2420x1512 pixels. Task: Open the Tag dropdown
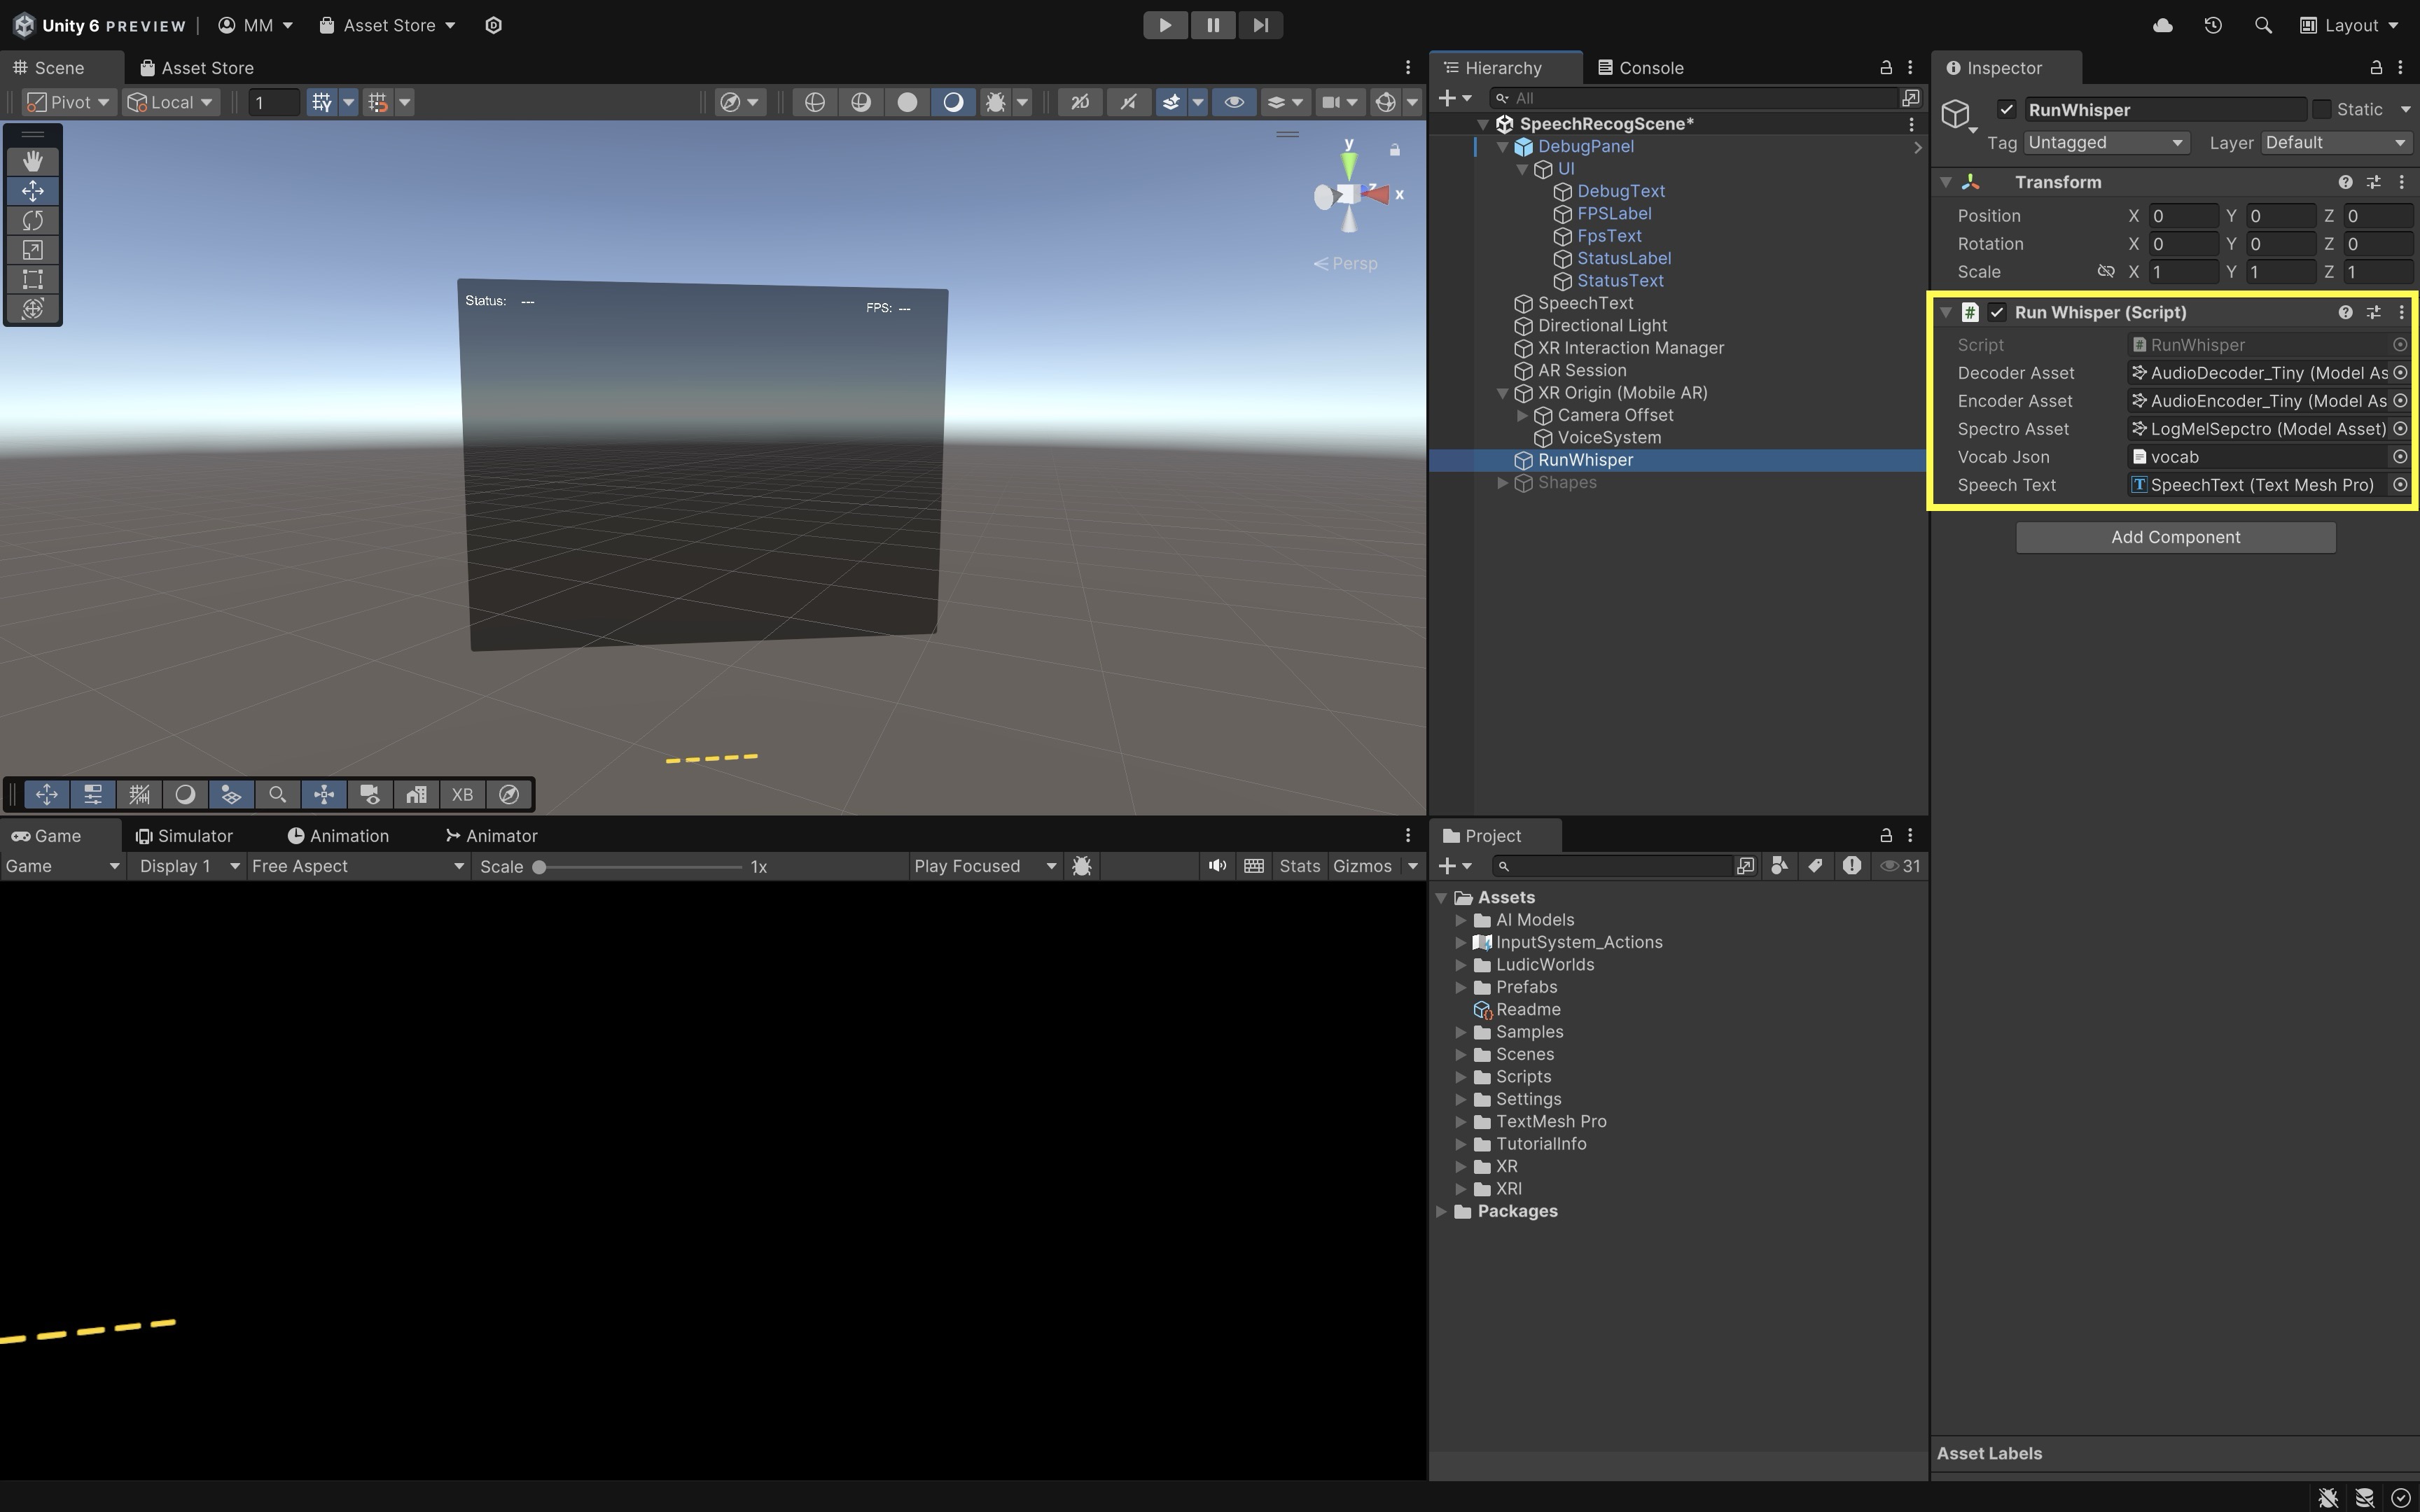click(x=2105, y=143)
